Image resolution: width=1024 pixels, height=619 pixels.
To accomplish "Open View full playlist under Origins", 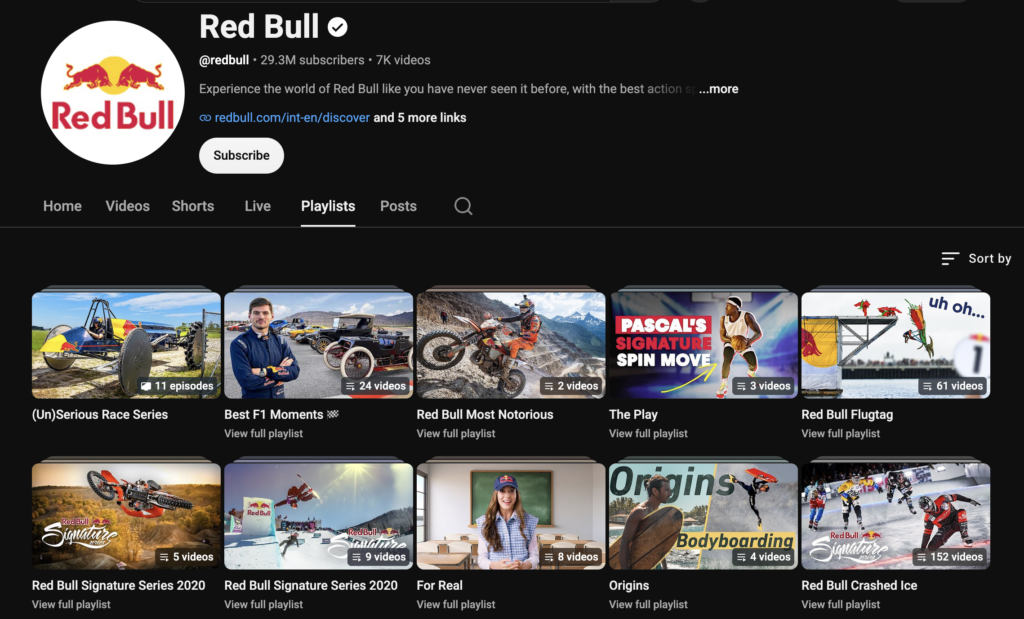I will pyautogui.click(x=648, y=605).
